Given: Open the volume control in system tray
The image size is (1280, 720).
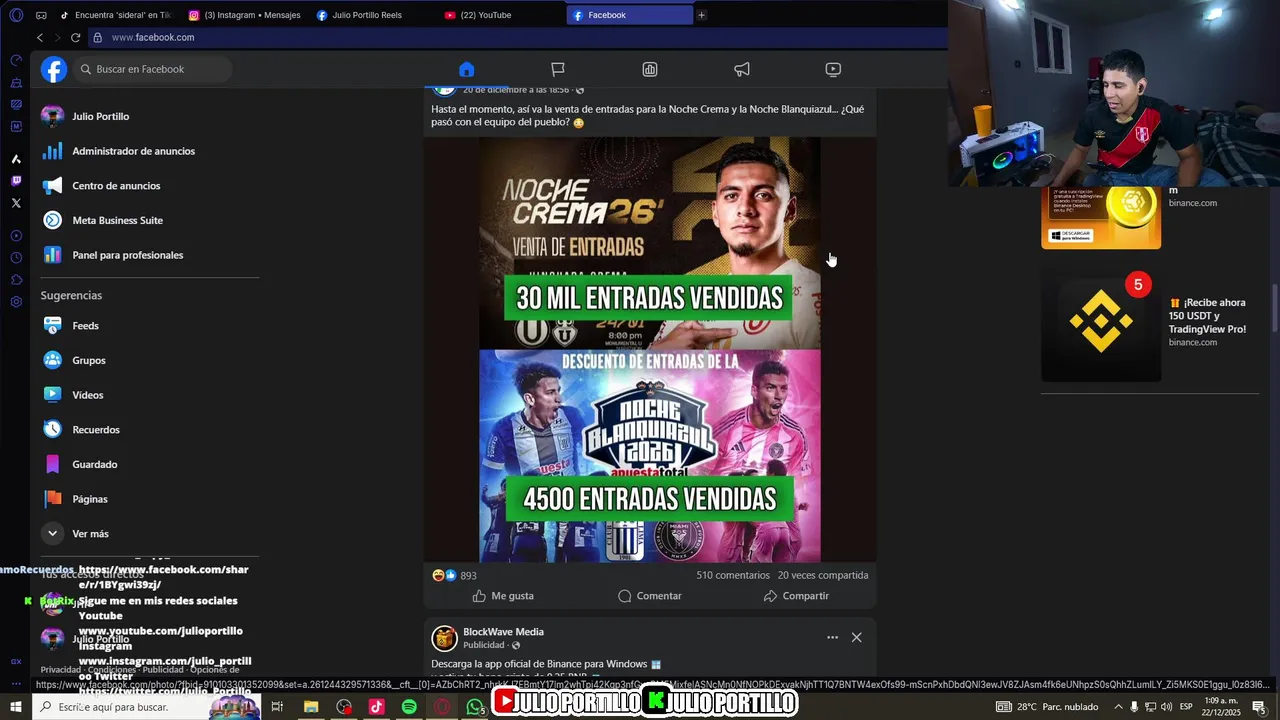Looking at the screenshot, I should coord(1167,707).
